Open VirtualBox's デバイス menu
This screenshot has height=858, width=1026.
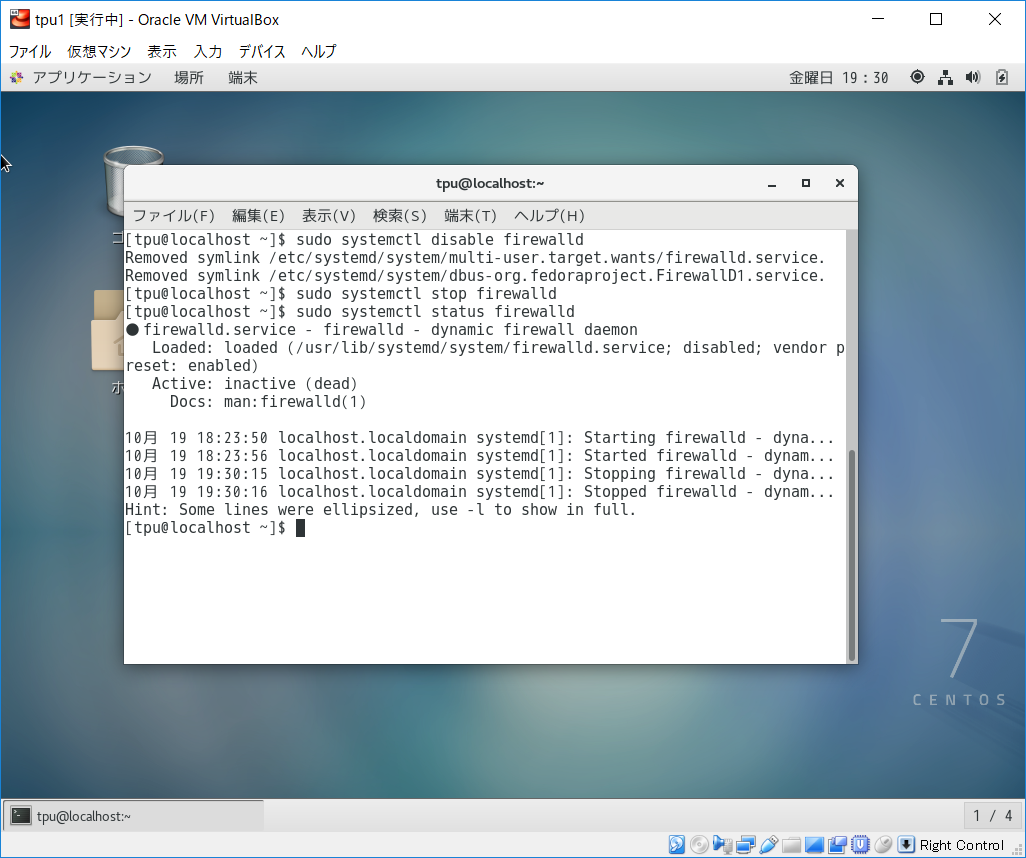point(262,51)
